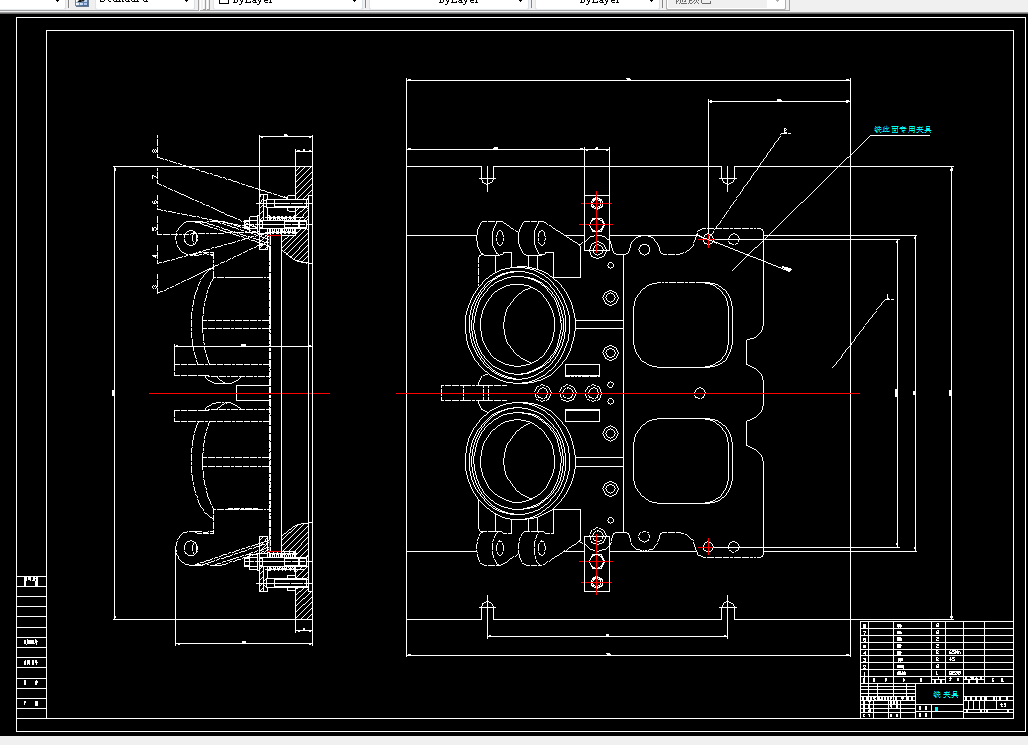
Task: Select the upper large circular bore in the front view
Action: coord(520,325)
